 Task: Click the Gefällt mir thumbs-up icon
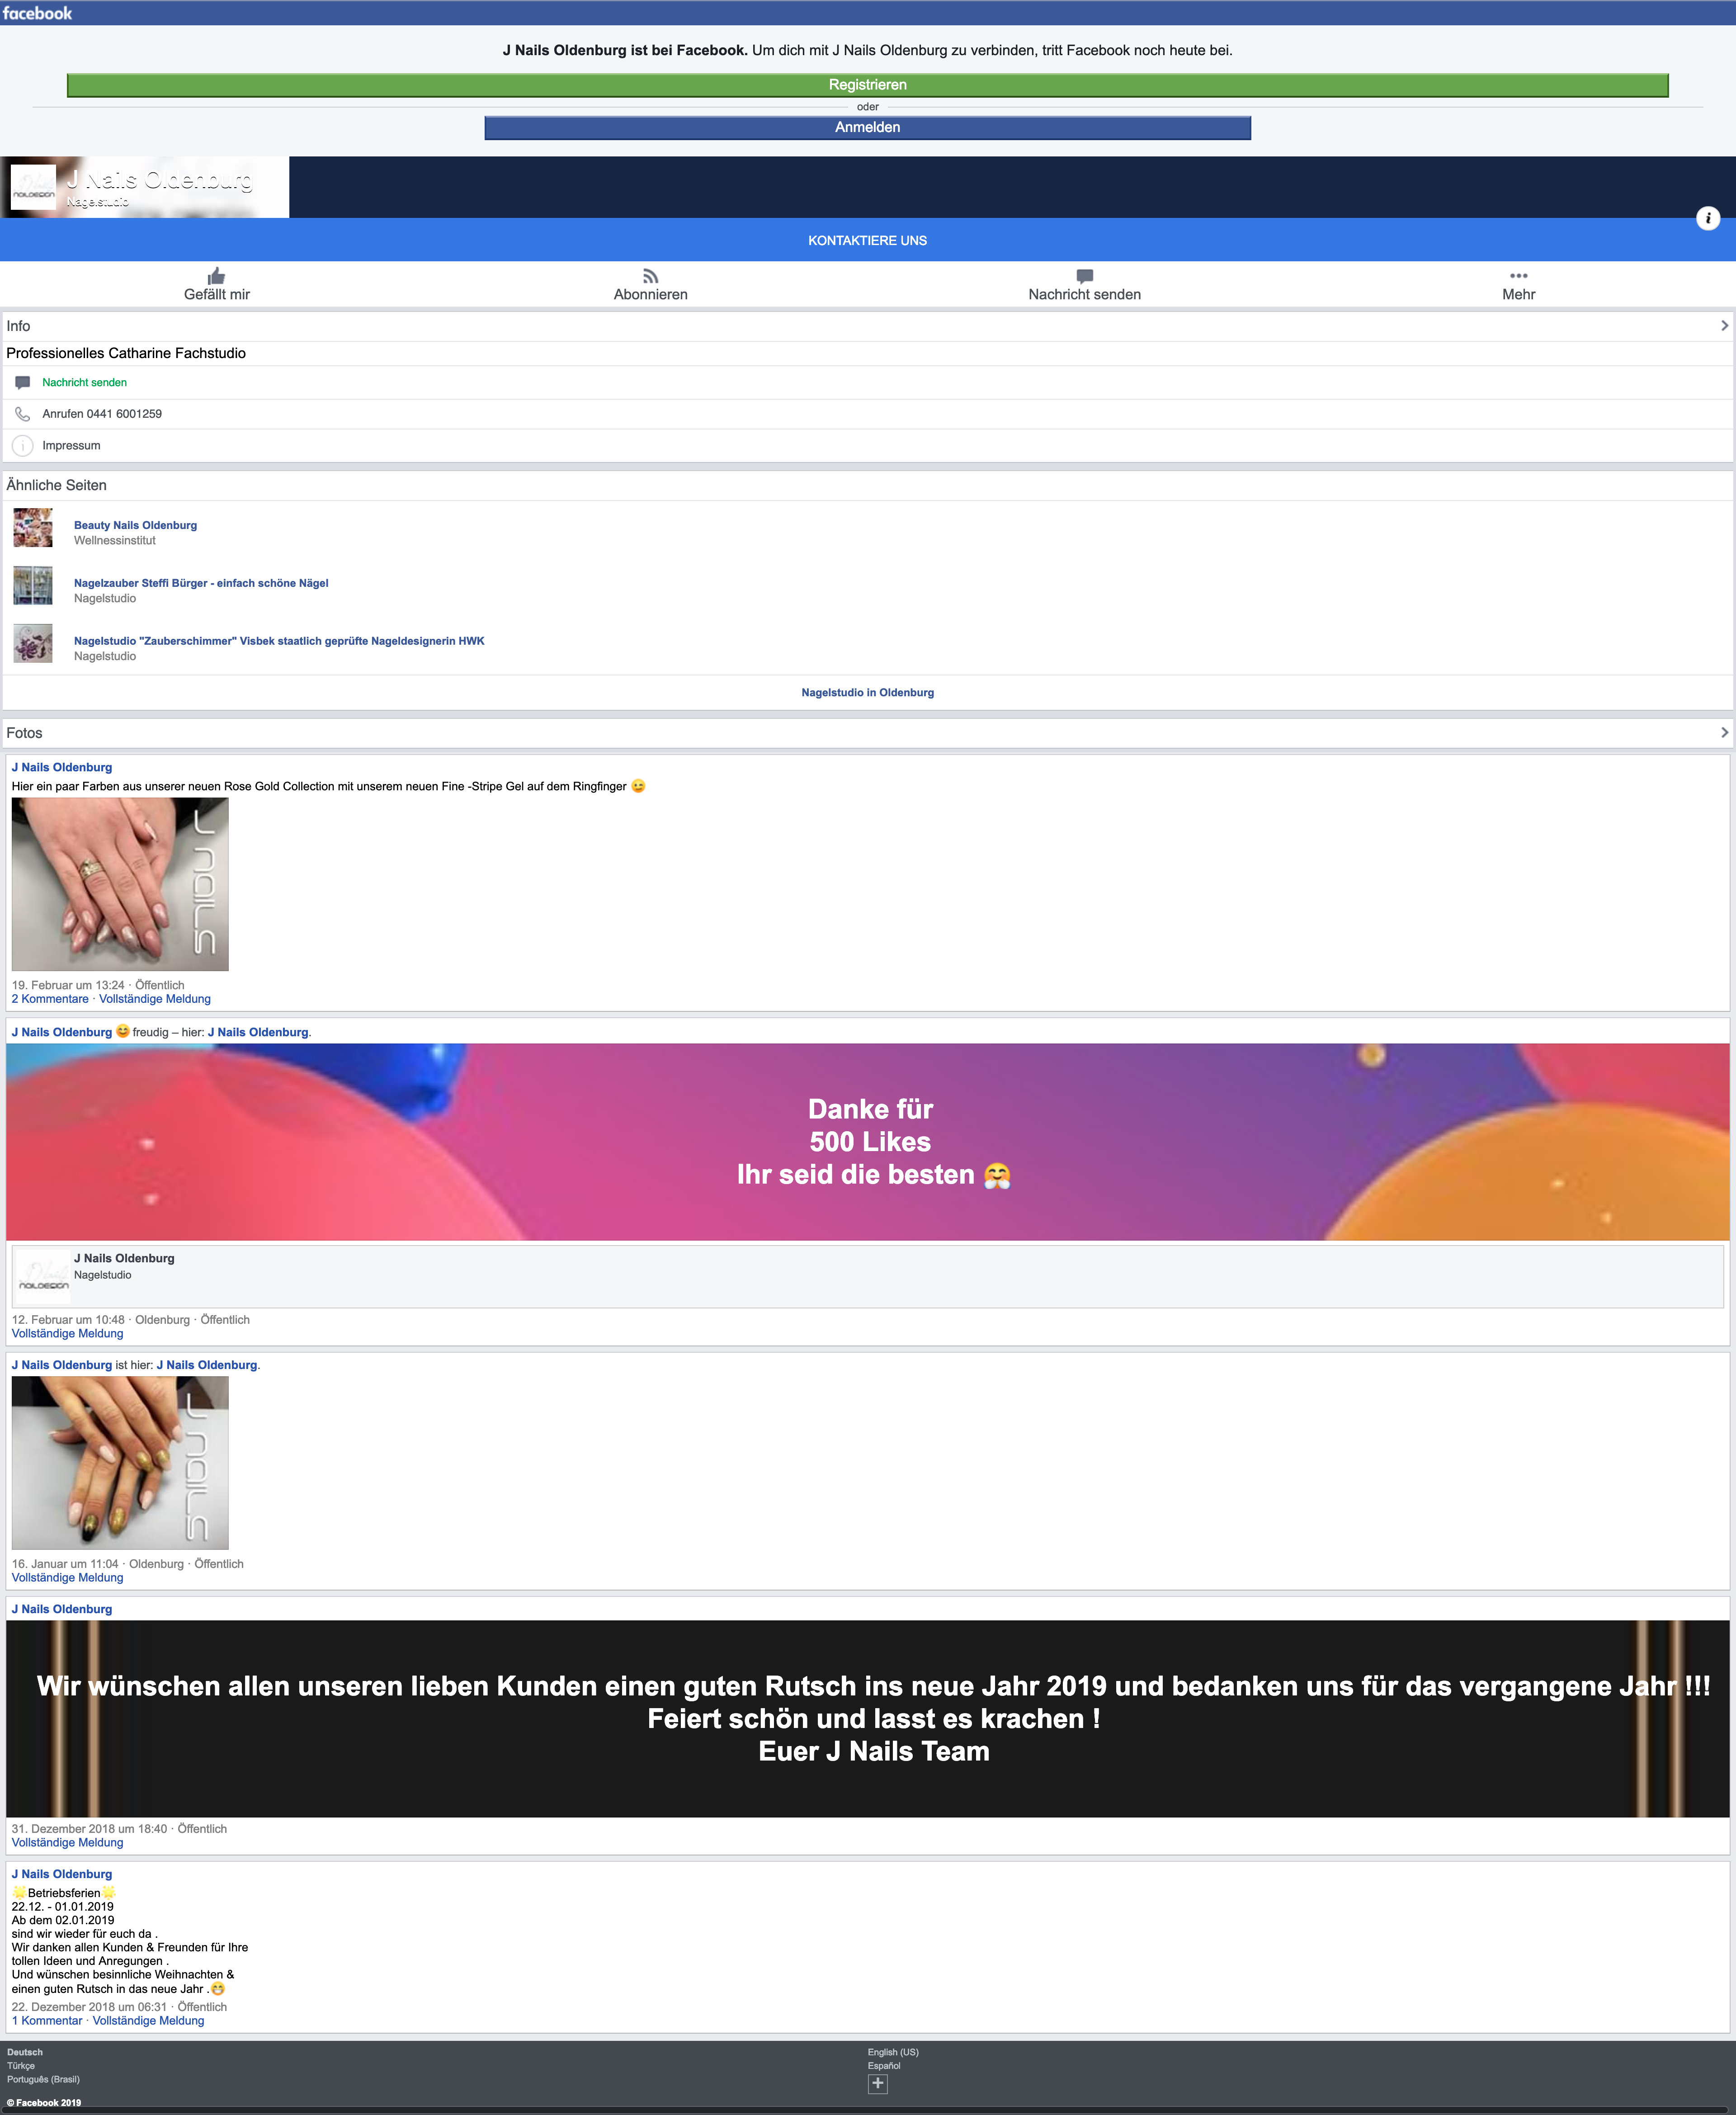[x=216, y=276]
